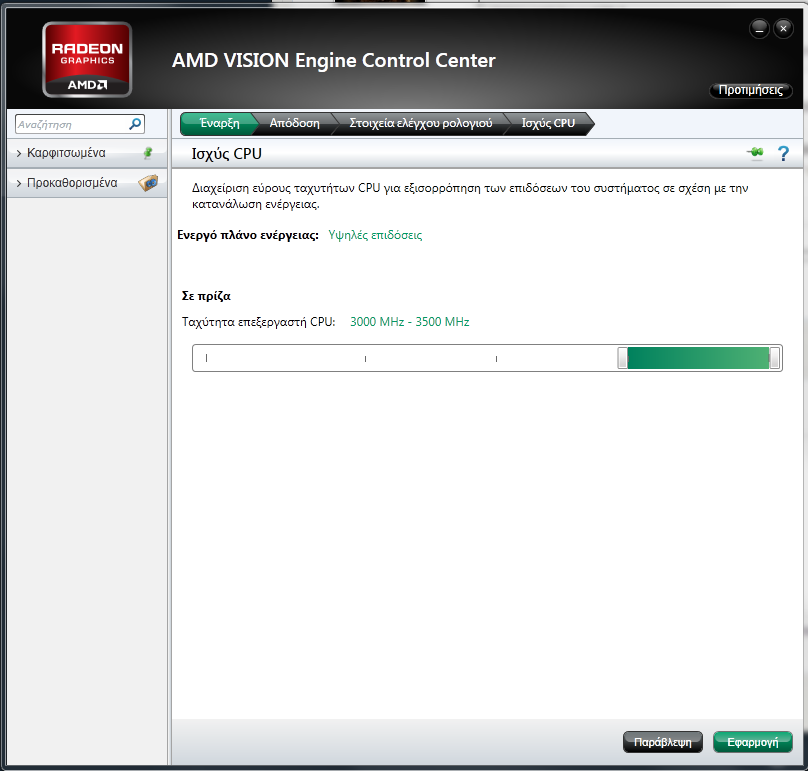Click the maximum CPU speed slider handle
Viewport: 808px width, 771px height.
(x=774, y=358)
